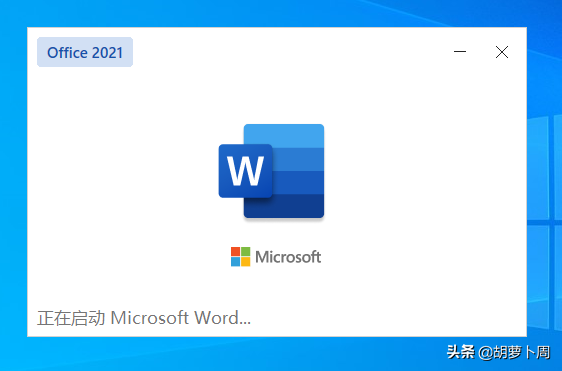Click the Word logo icon
The image size is (562, 371).
tap(271, 171)
